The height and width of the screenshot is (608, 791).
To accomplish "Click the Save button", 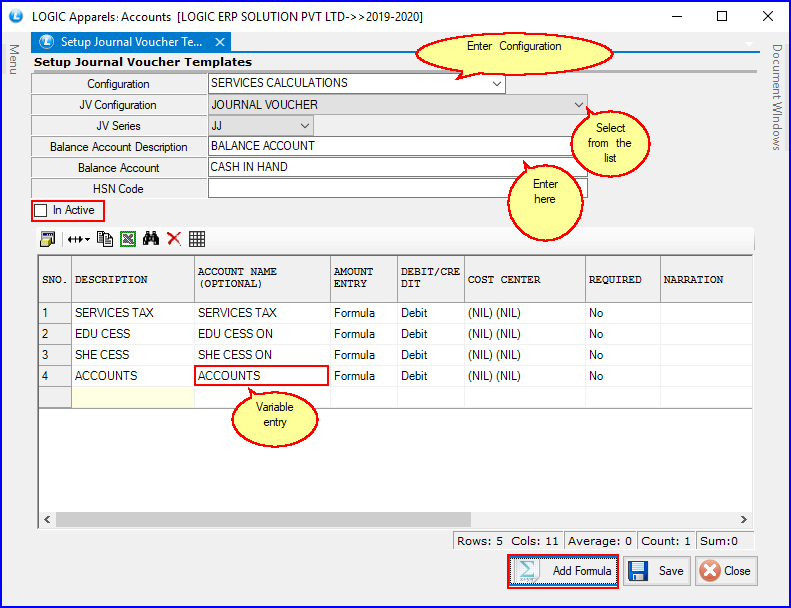I will pyautogui.click(x=657, y=571).
